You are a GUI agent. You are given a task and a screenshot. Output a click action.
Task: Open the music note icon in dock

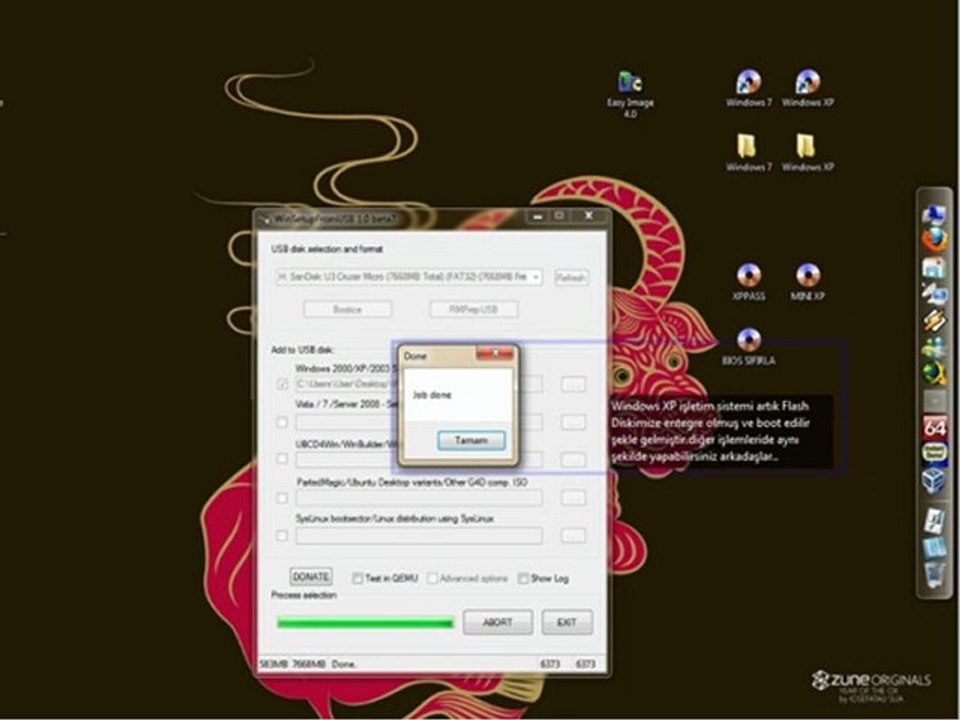pyautogui.click(x=934, y=520)
